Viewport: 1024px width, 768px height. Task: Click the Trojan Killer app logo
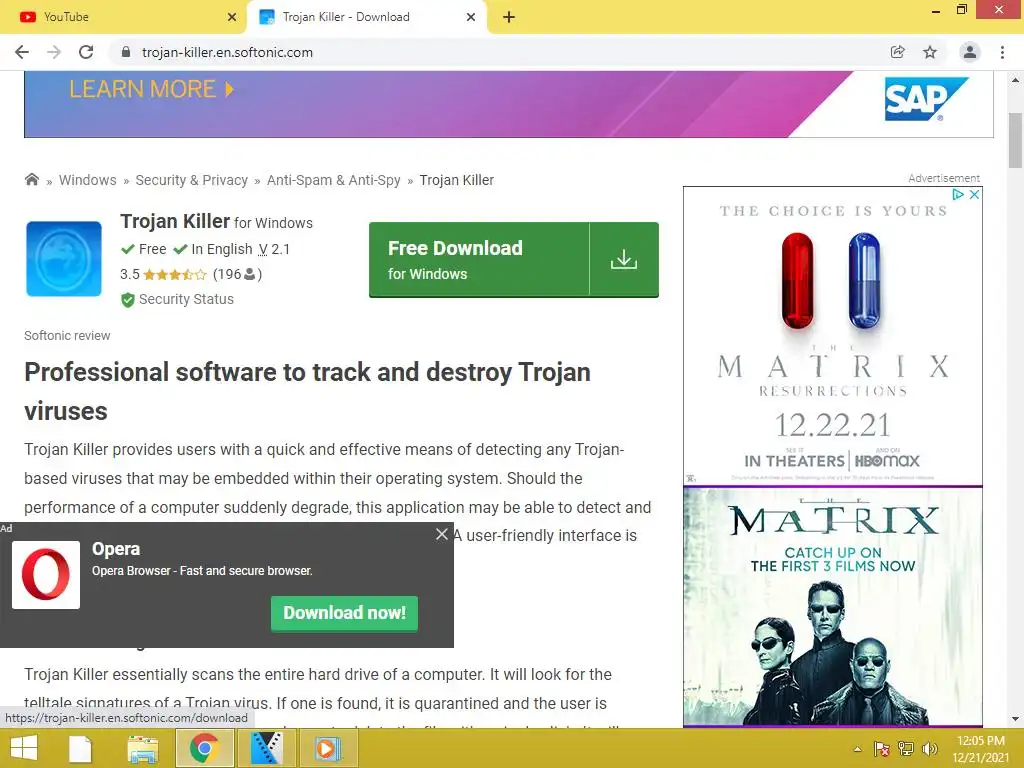point(63,259)
